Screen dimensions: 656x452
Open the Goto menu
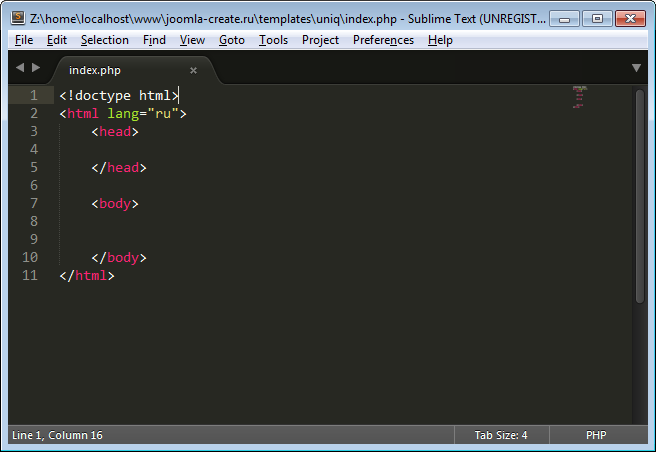(231, 40)
